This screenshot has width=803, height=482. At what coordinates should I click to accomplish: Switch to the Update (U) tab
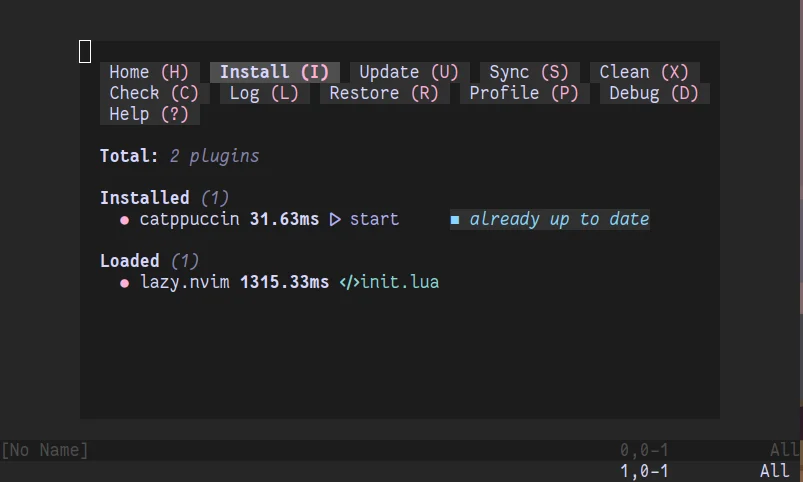pyautogui.click(x=409, y=72)
